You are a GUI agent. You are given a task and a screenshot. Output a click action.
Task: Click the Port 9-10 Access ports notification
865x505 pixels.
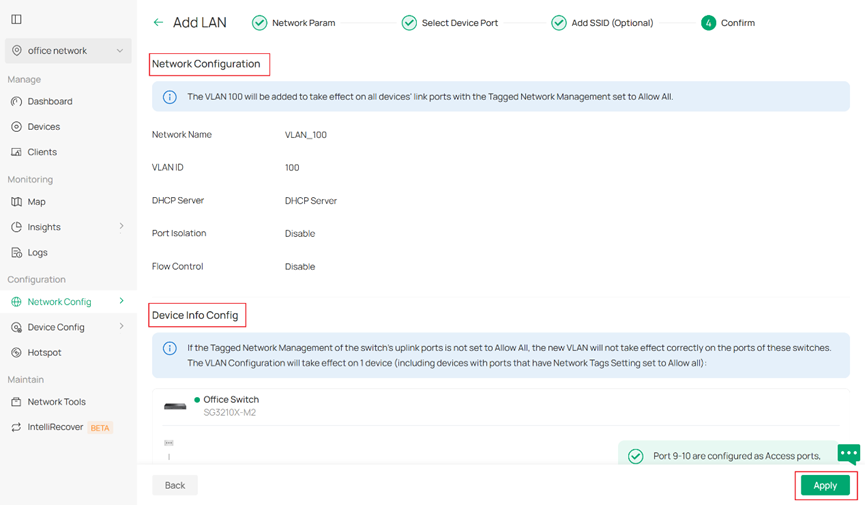pos(736,456)
